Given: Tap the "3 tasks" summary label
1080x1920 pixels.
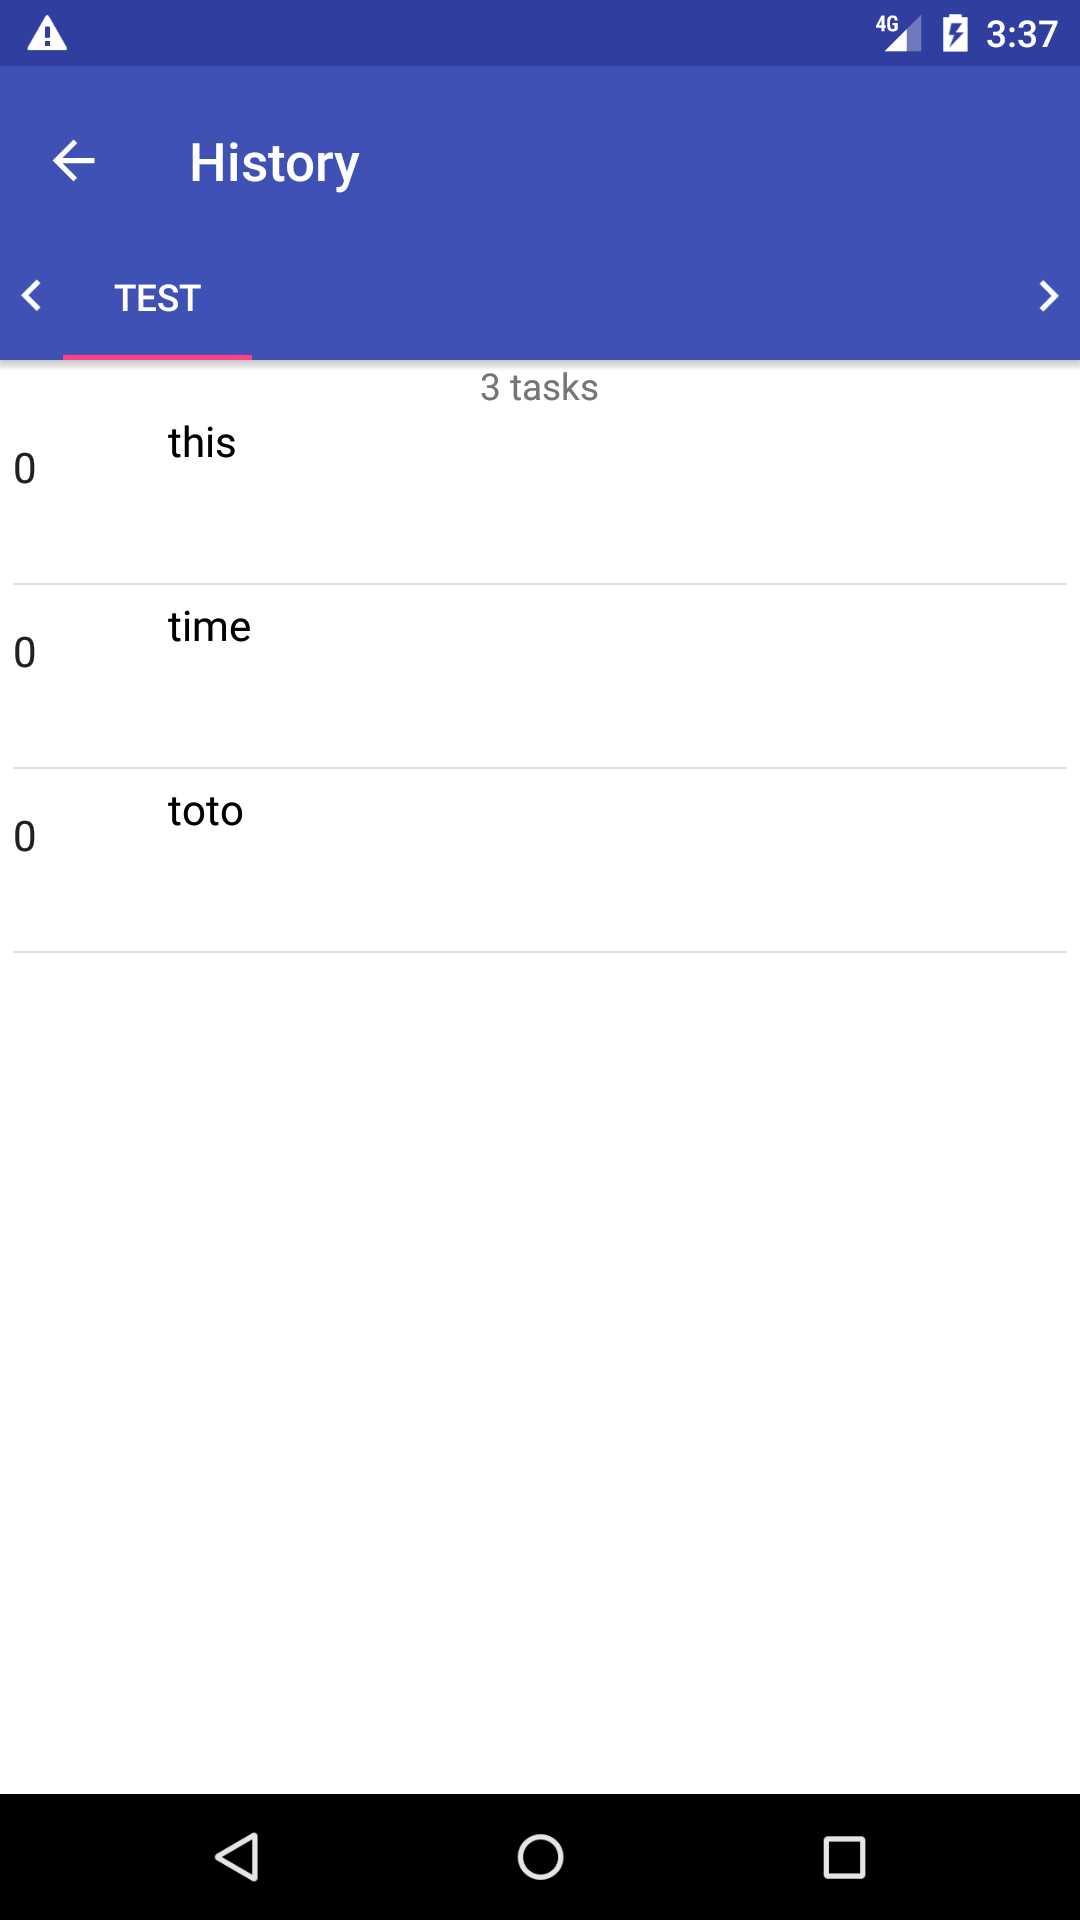Looking at the screenshot, I should point(539,387).
